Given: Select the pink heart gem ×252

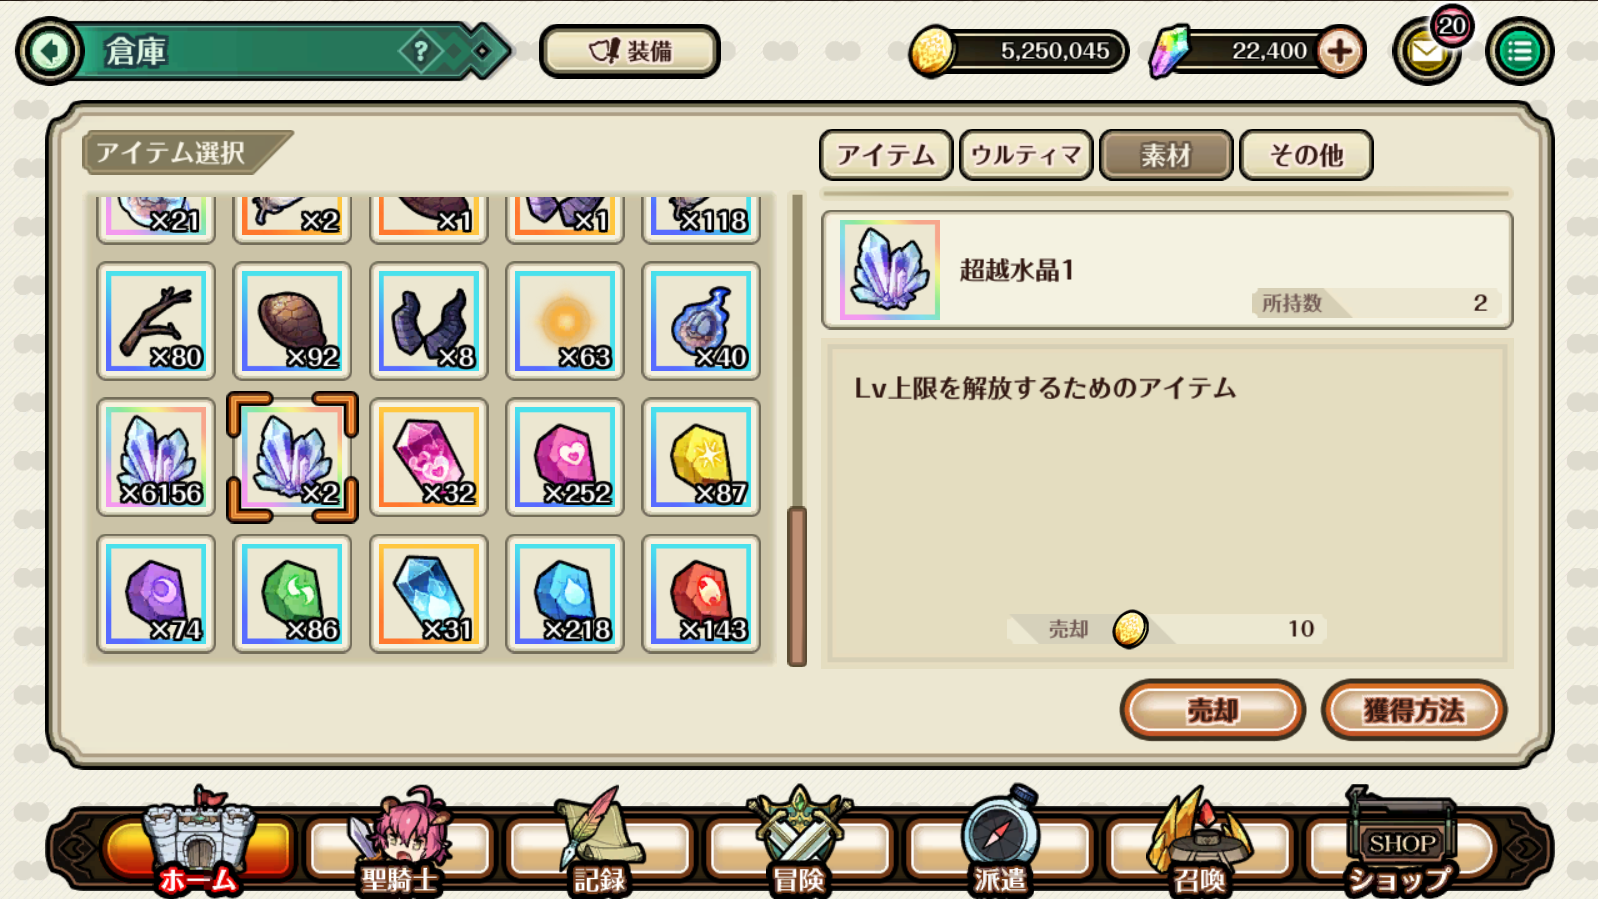Looking at the screenshot, I should click(565, 457).
